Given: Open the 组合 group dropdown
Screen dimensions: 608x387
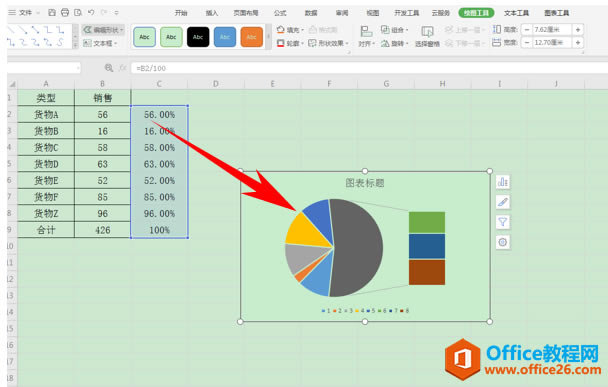Looking at the screenshot, I should [x=394, y=29].
